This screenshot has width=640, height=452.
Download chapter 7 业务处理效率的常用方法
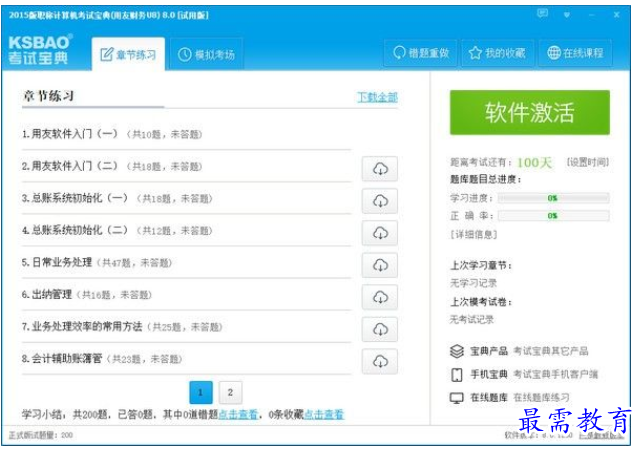(x=380, y=329)
